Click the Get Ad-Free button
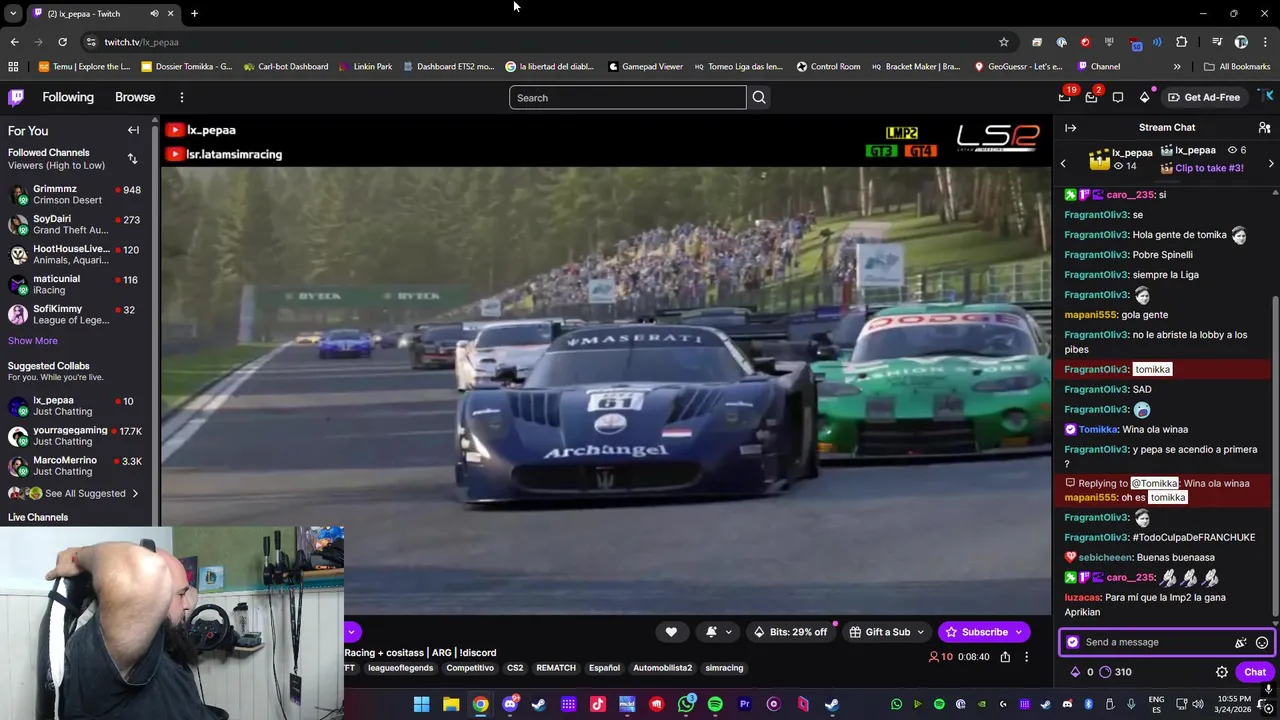This screenshot has height=720, width=1280. coord(1204,97)
